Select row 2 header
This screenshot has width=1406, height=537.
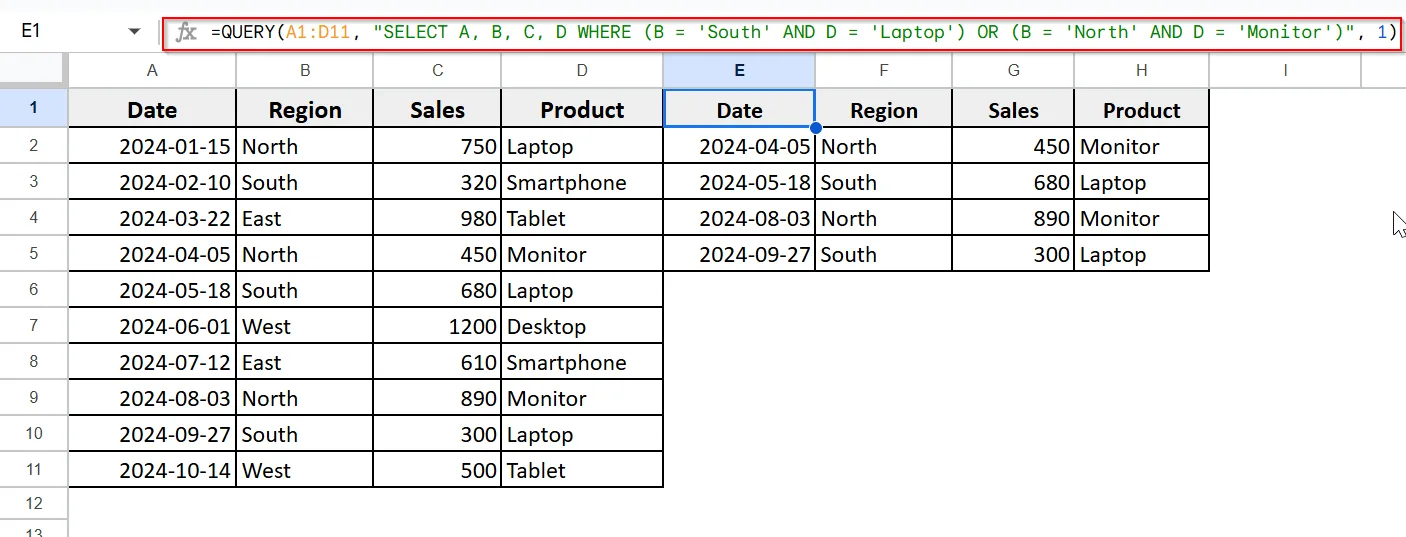click(34, 146)
